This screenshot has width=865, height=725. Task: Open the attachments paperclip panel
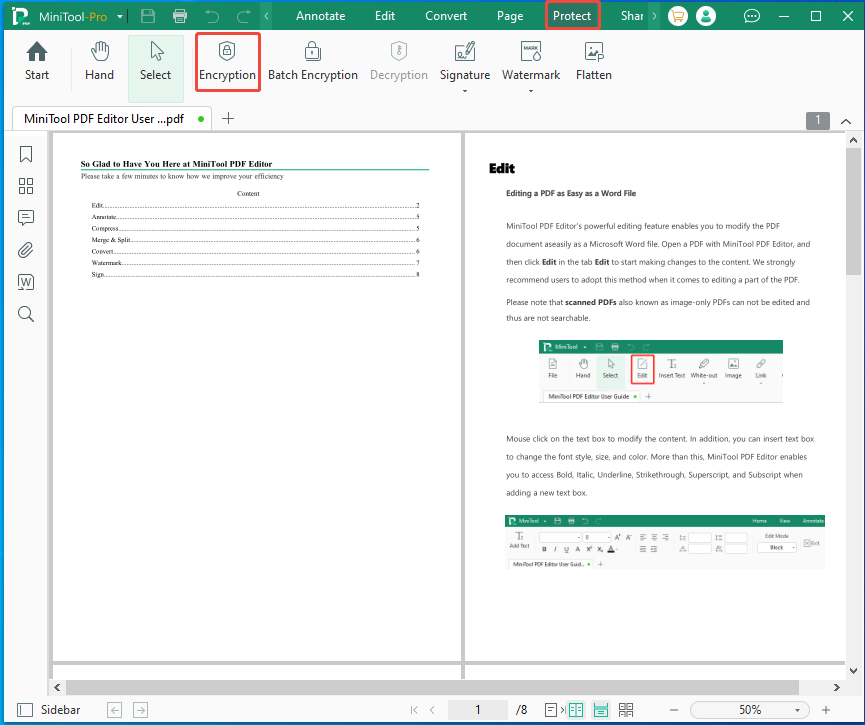[x=26, y=250]
